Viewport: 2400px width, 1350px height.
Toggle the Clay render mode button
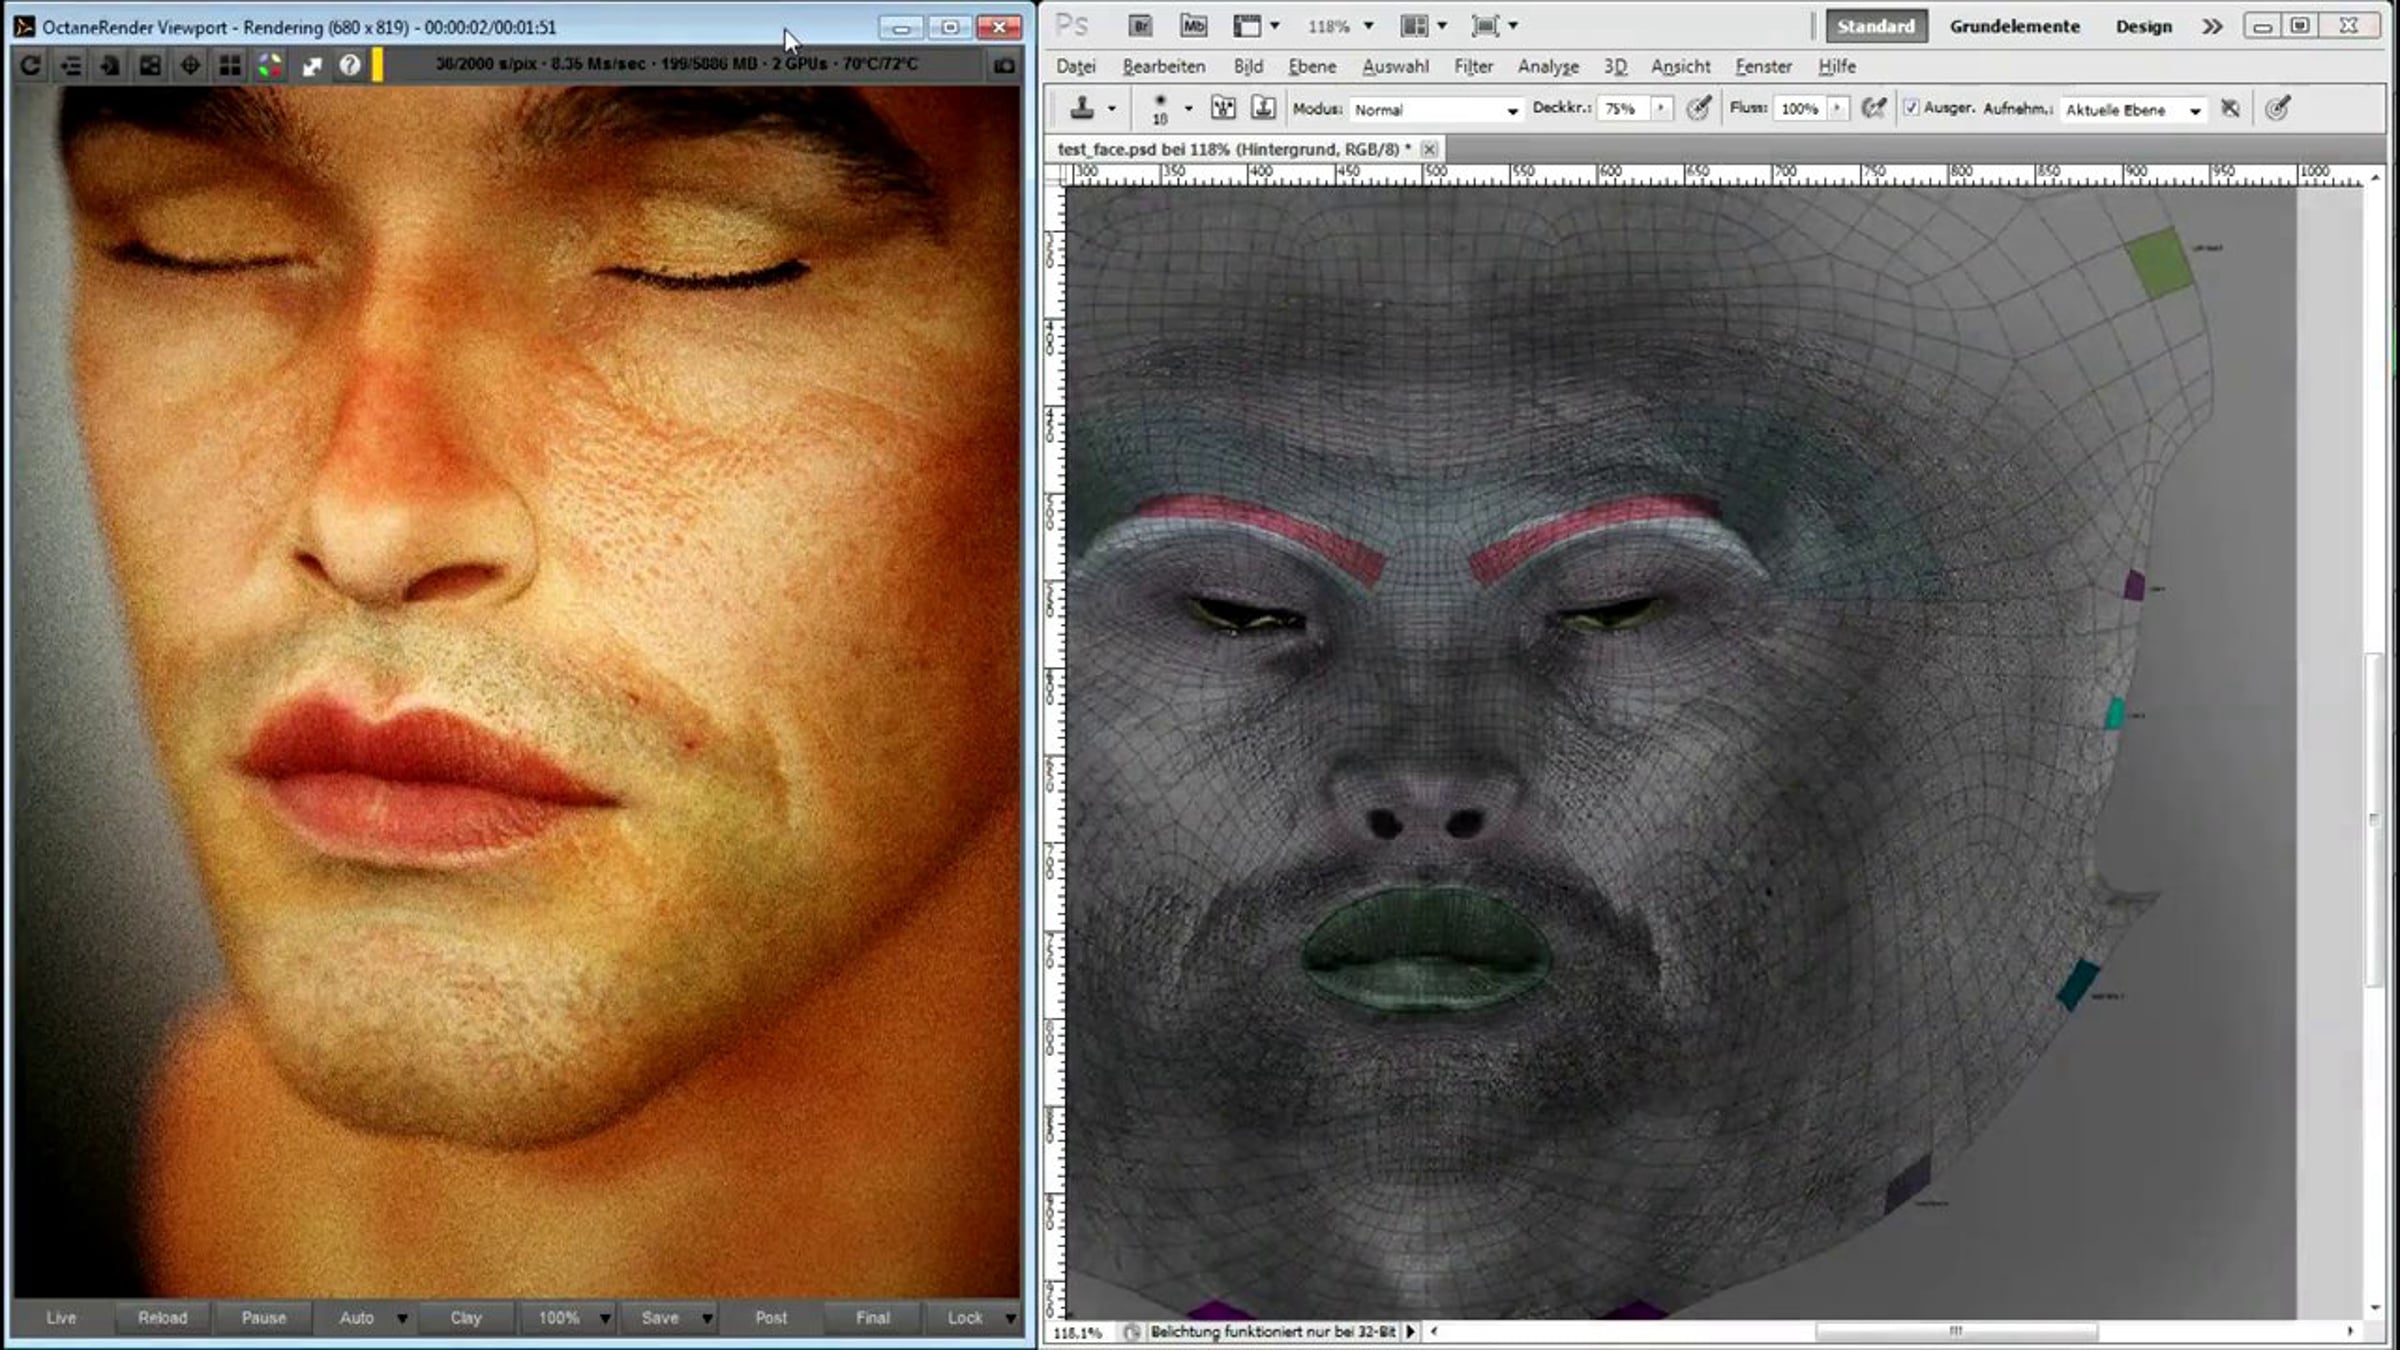coord(466,1318)
